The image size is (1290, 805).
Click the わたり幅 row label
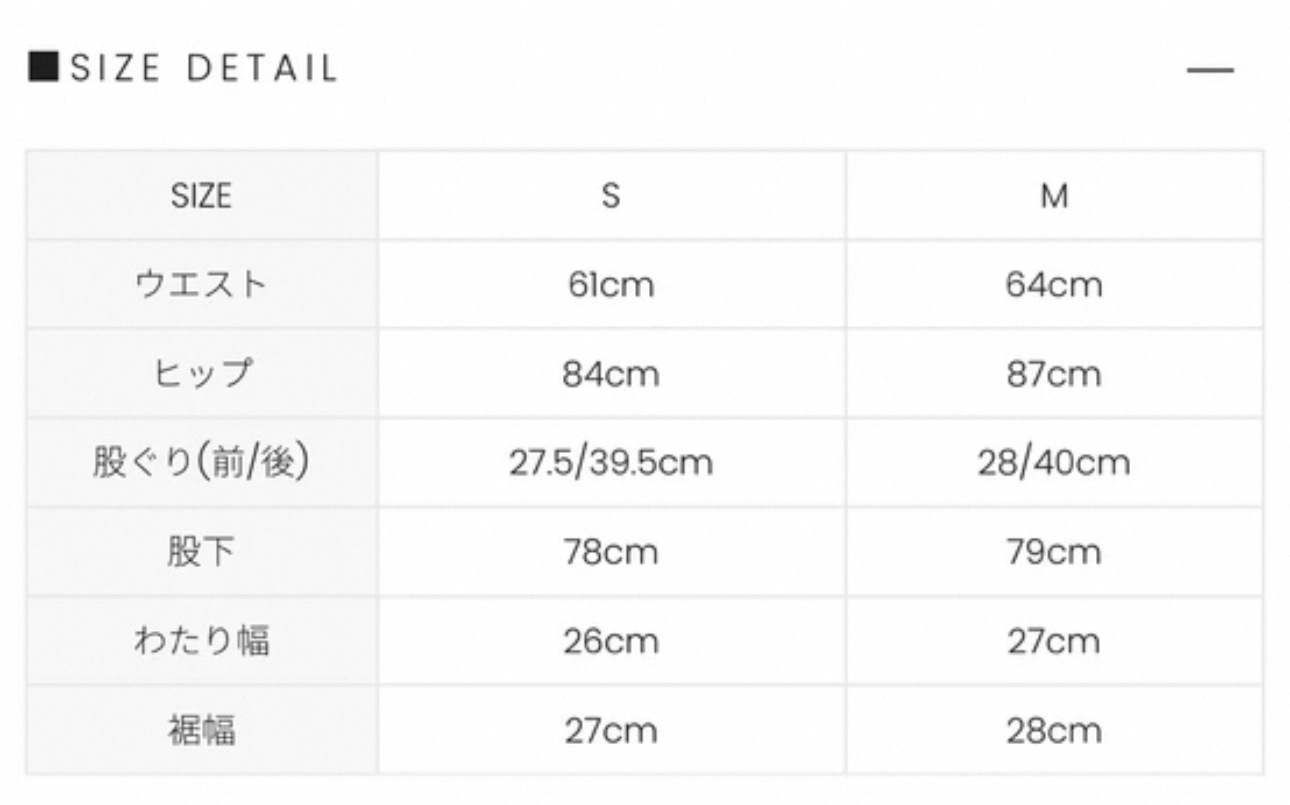201,640
